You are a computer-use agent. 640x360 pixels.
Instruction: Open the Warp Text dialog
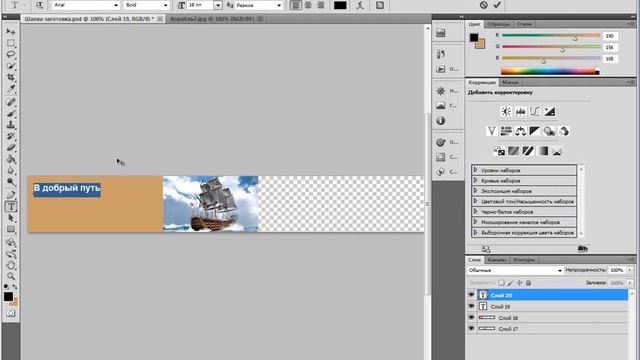360,5
